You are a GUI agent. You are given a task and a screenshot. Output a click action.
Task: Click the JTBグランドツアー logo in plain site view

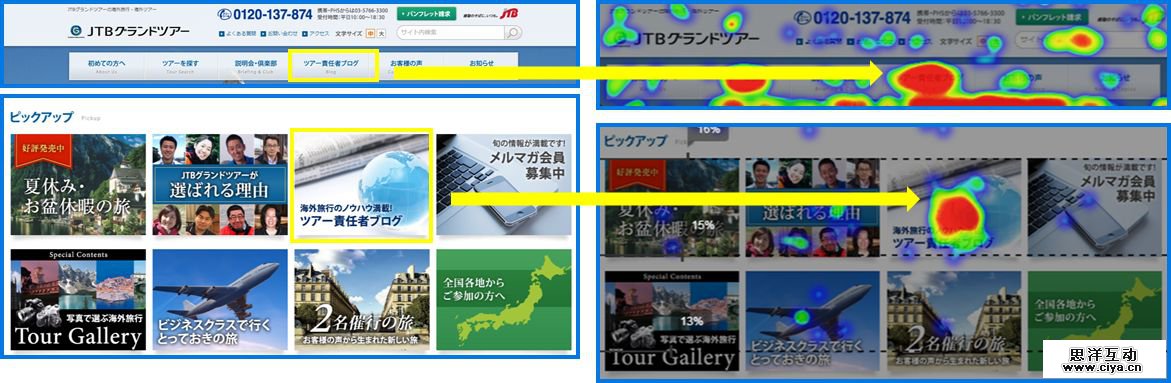click(x=128, y=31)
